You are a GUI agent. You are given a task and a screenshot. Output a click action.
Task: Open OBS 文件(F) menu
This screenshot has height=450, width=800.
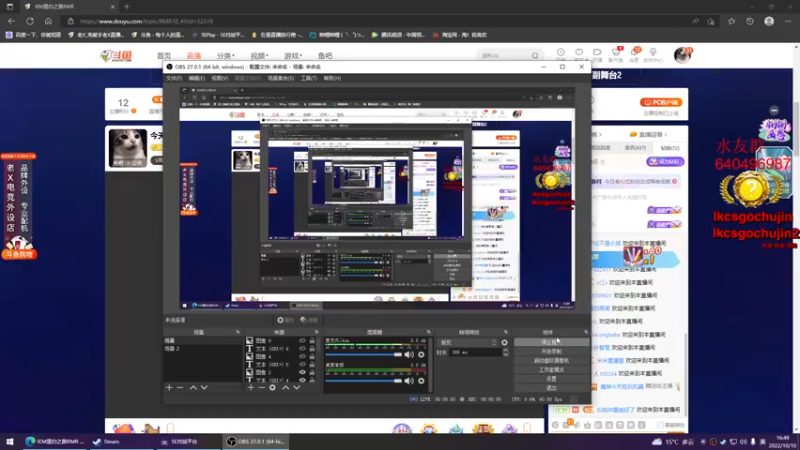tap(173, 78)
